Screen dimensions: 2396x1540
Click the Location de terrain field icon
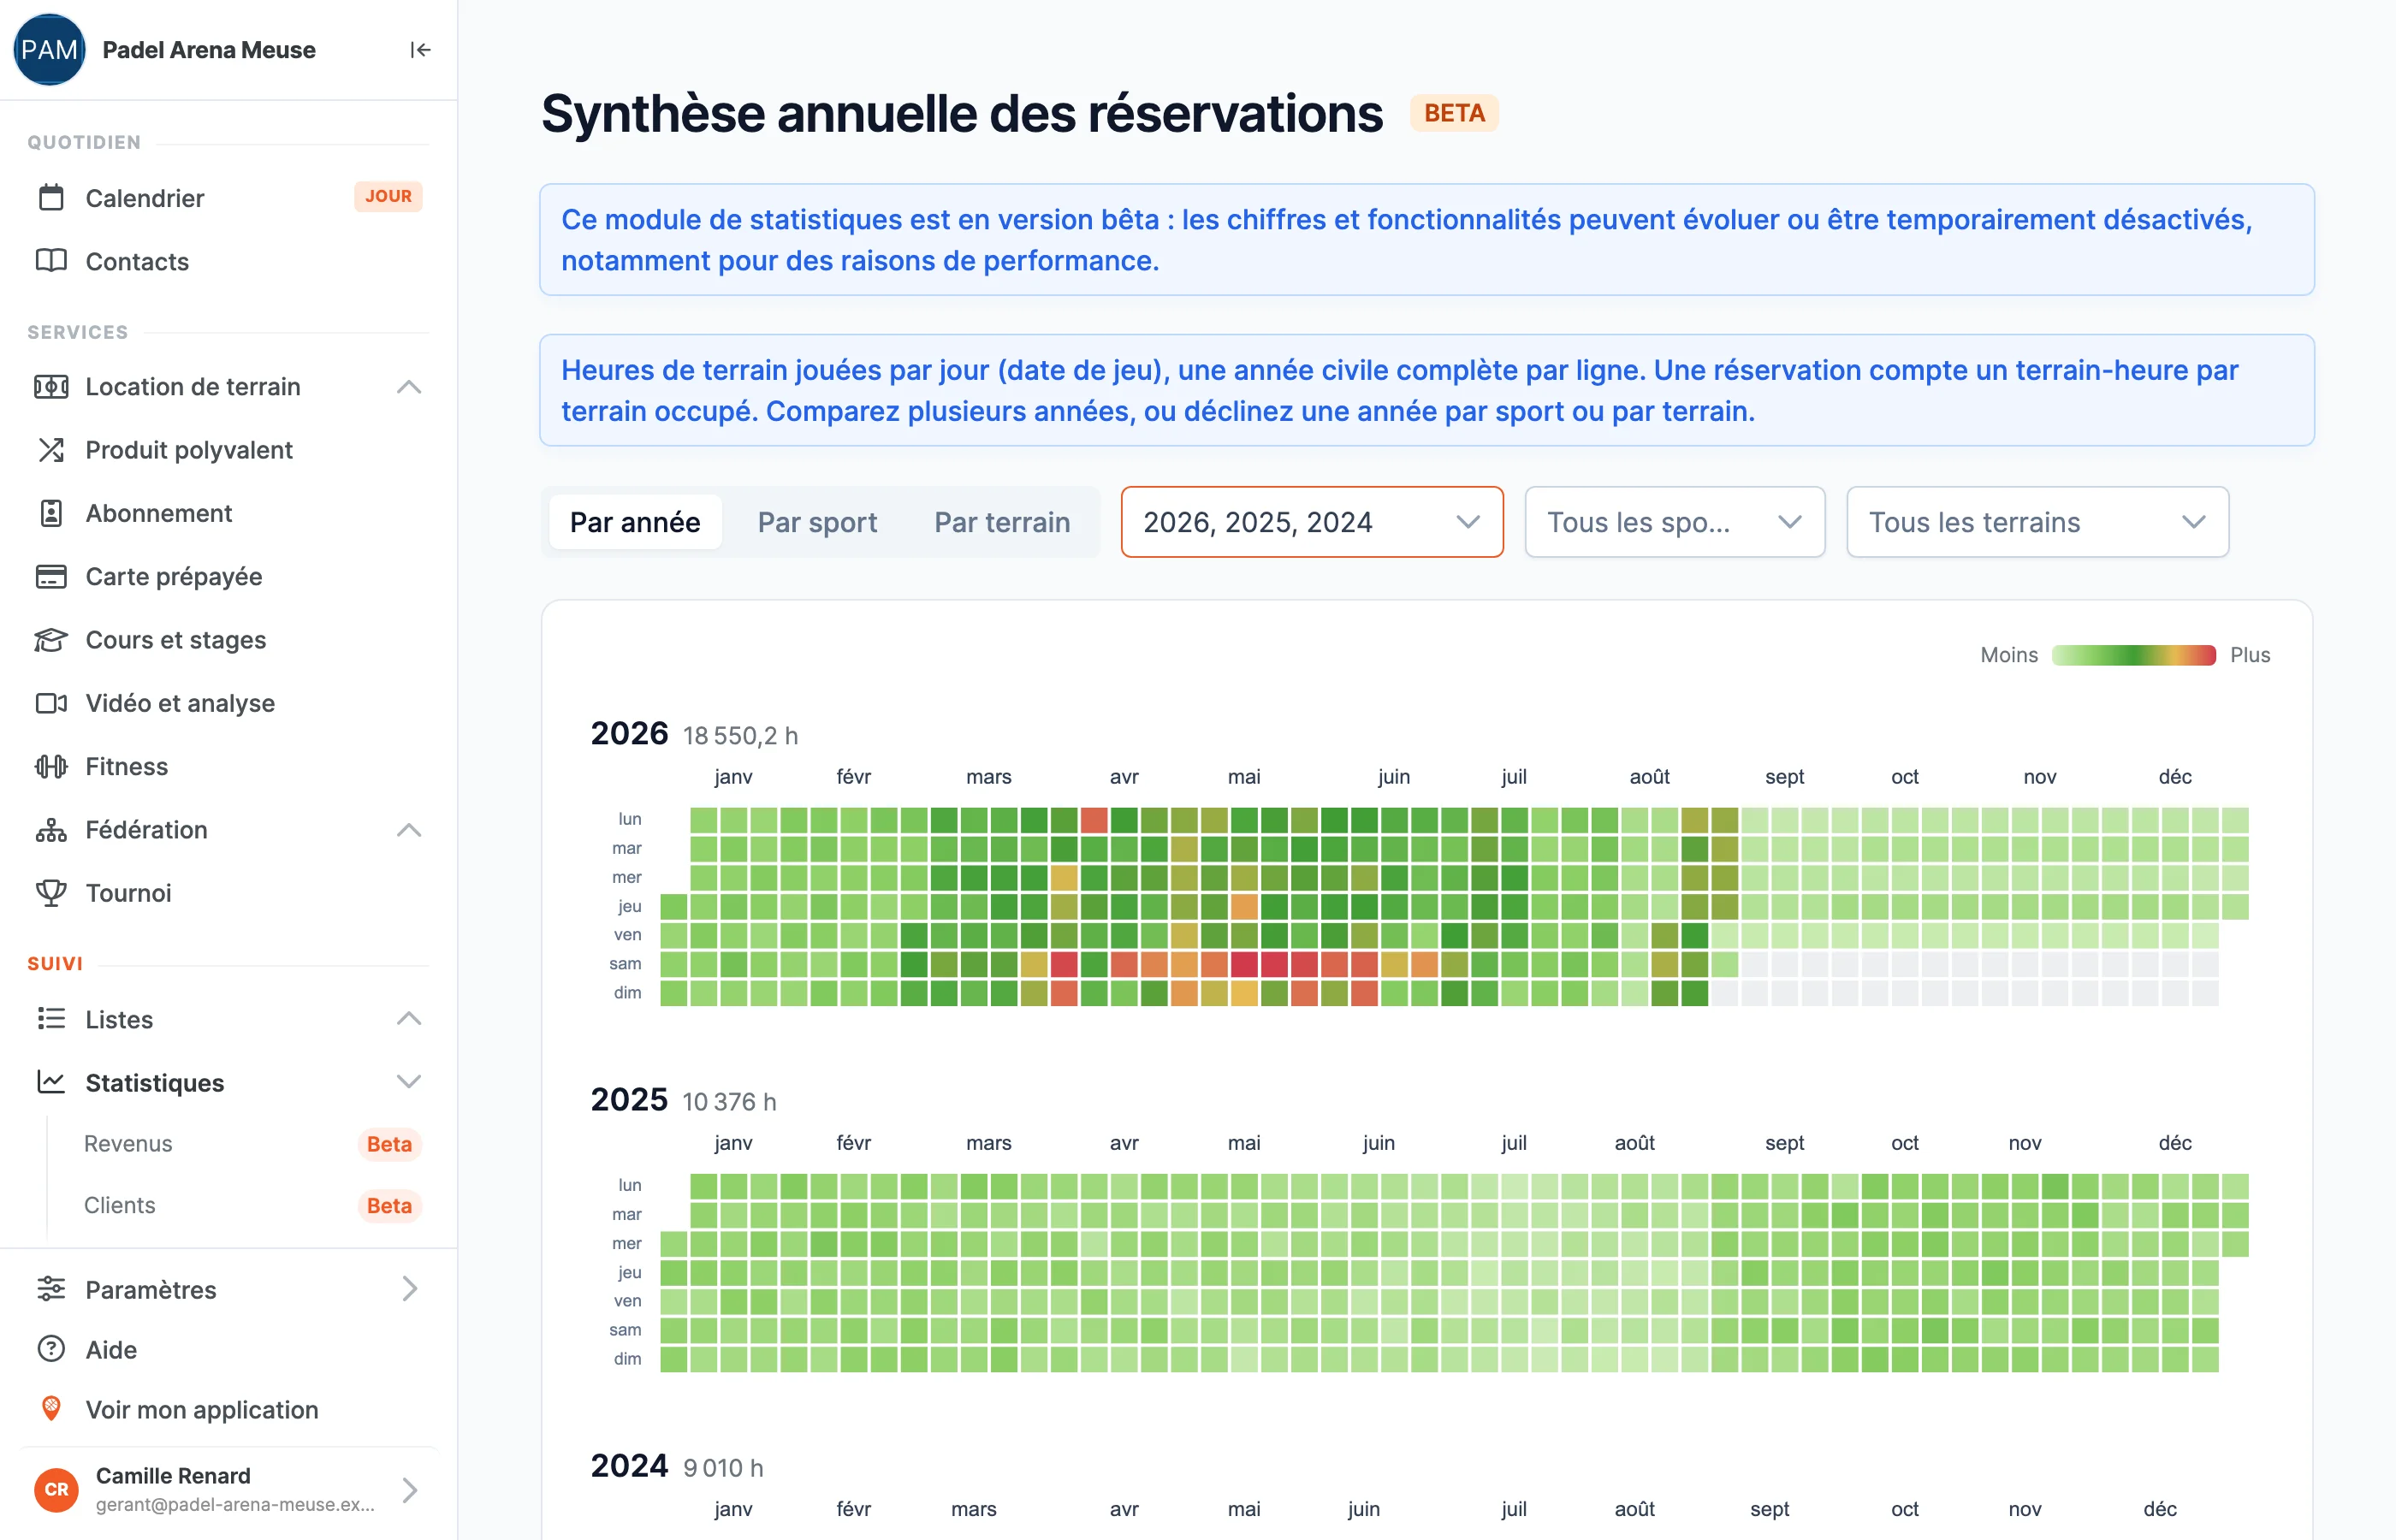(51, 387)
